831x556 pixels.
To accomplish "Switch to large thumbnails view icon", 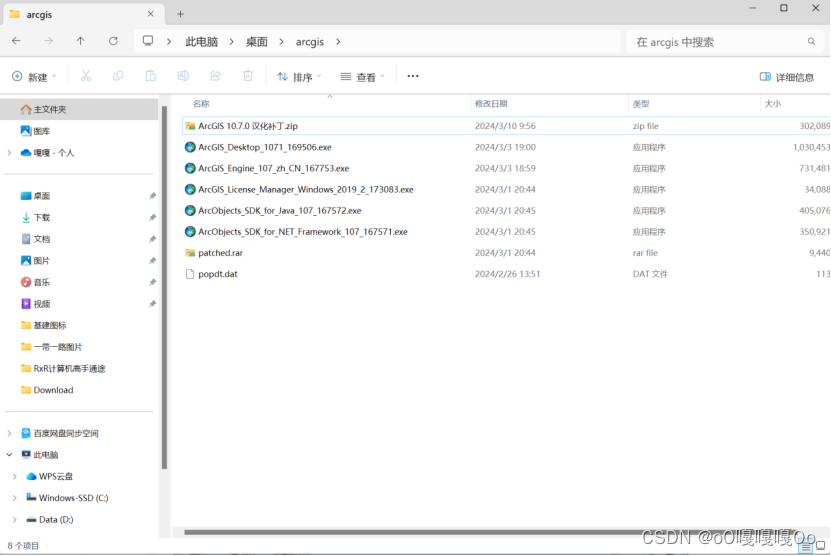I will coord(820,546).
